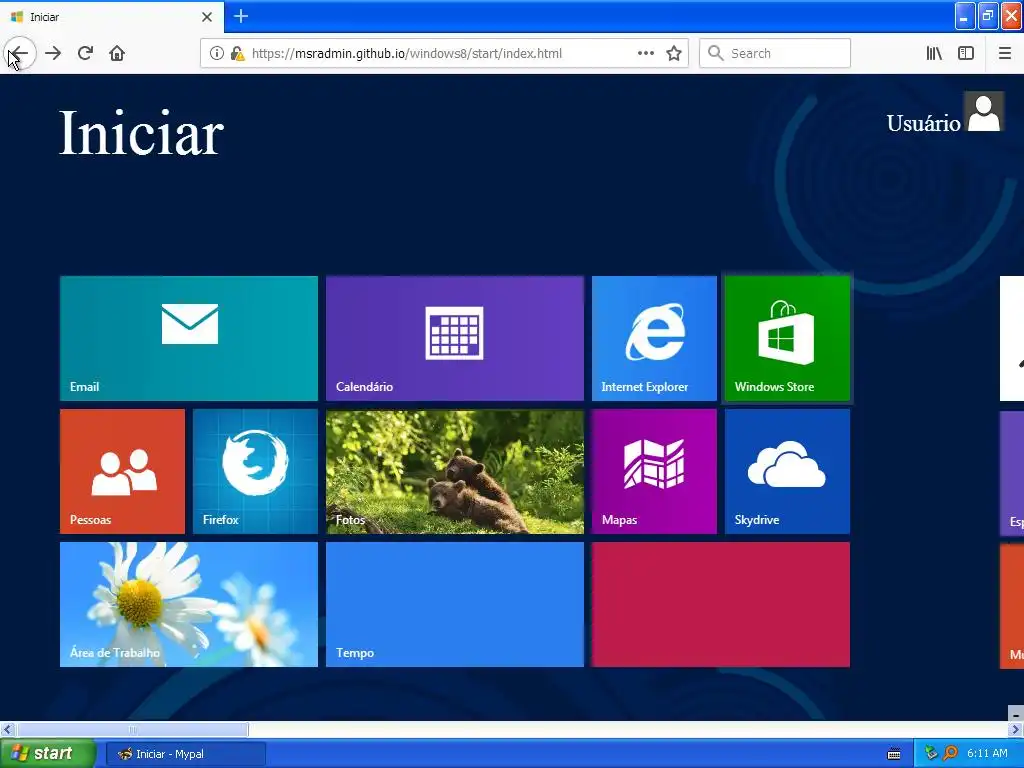Close the Iniciar tab

point(207,17)
